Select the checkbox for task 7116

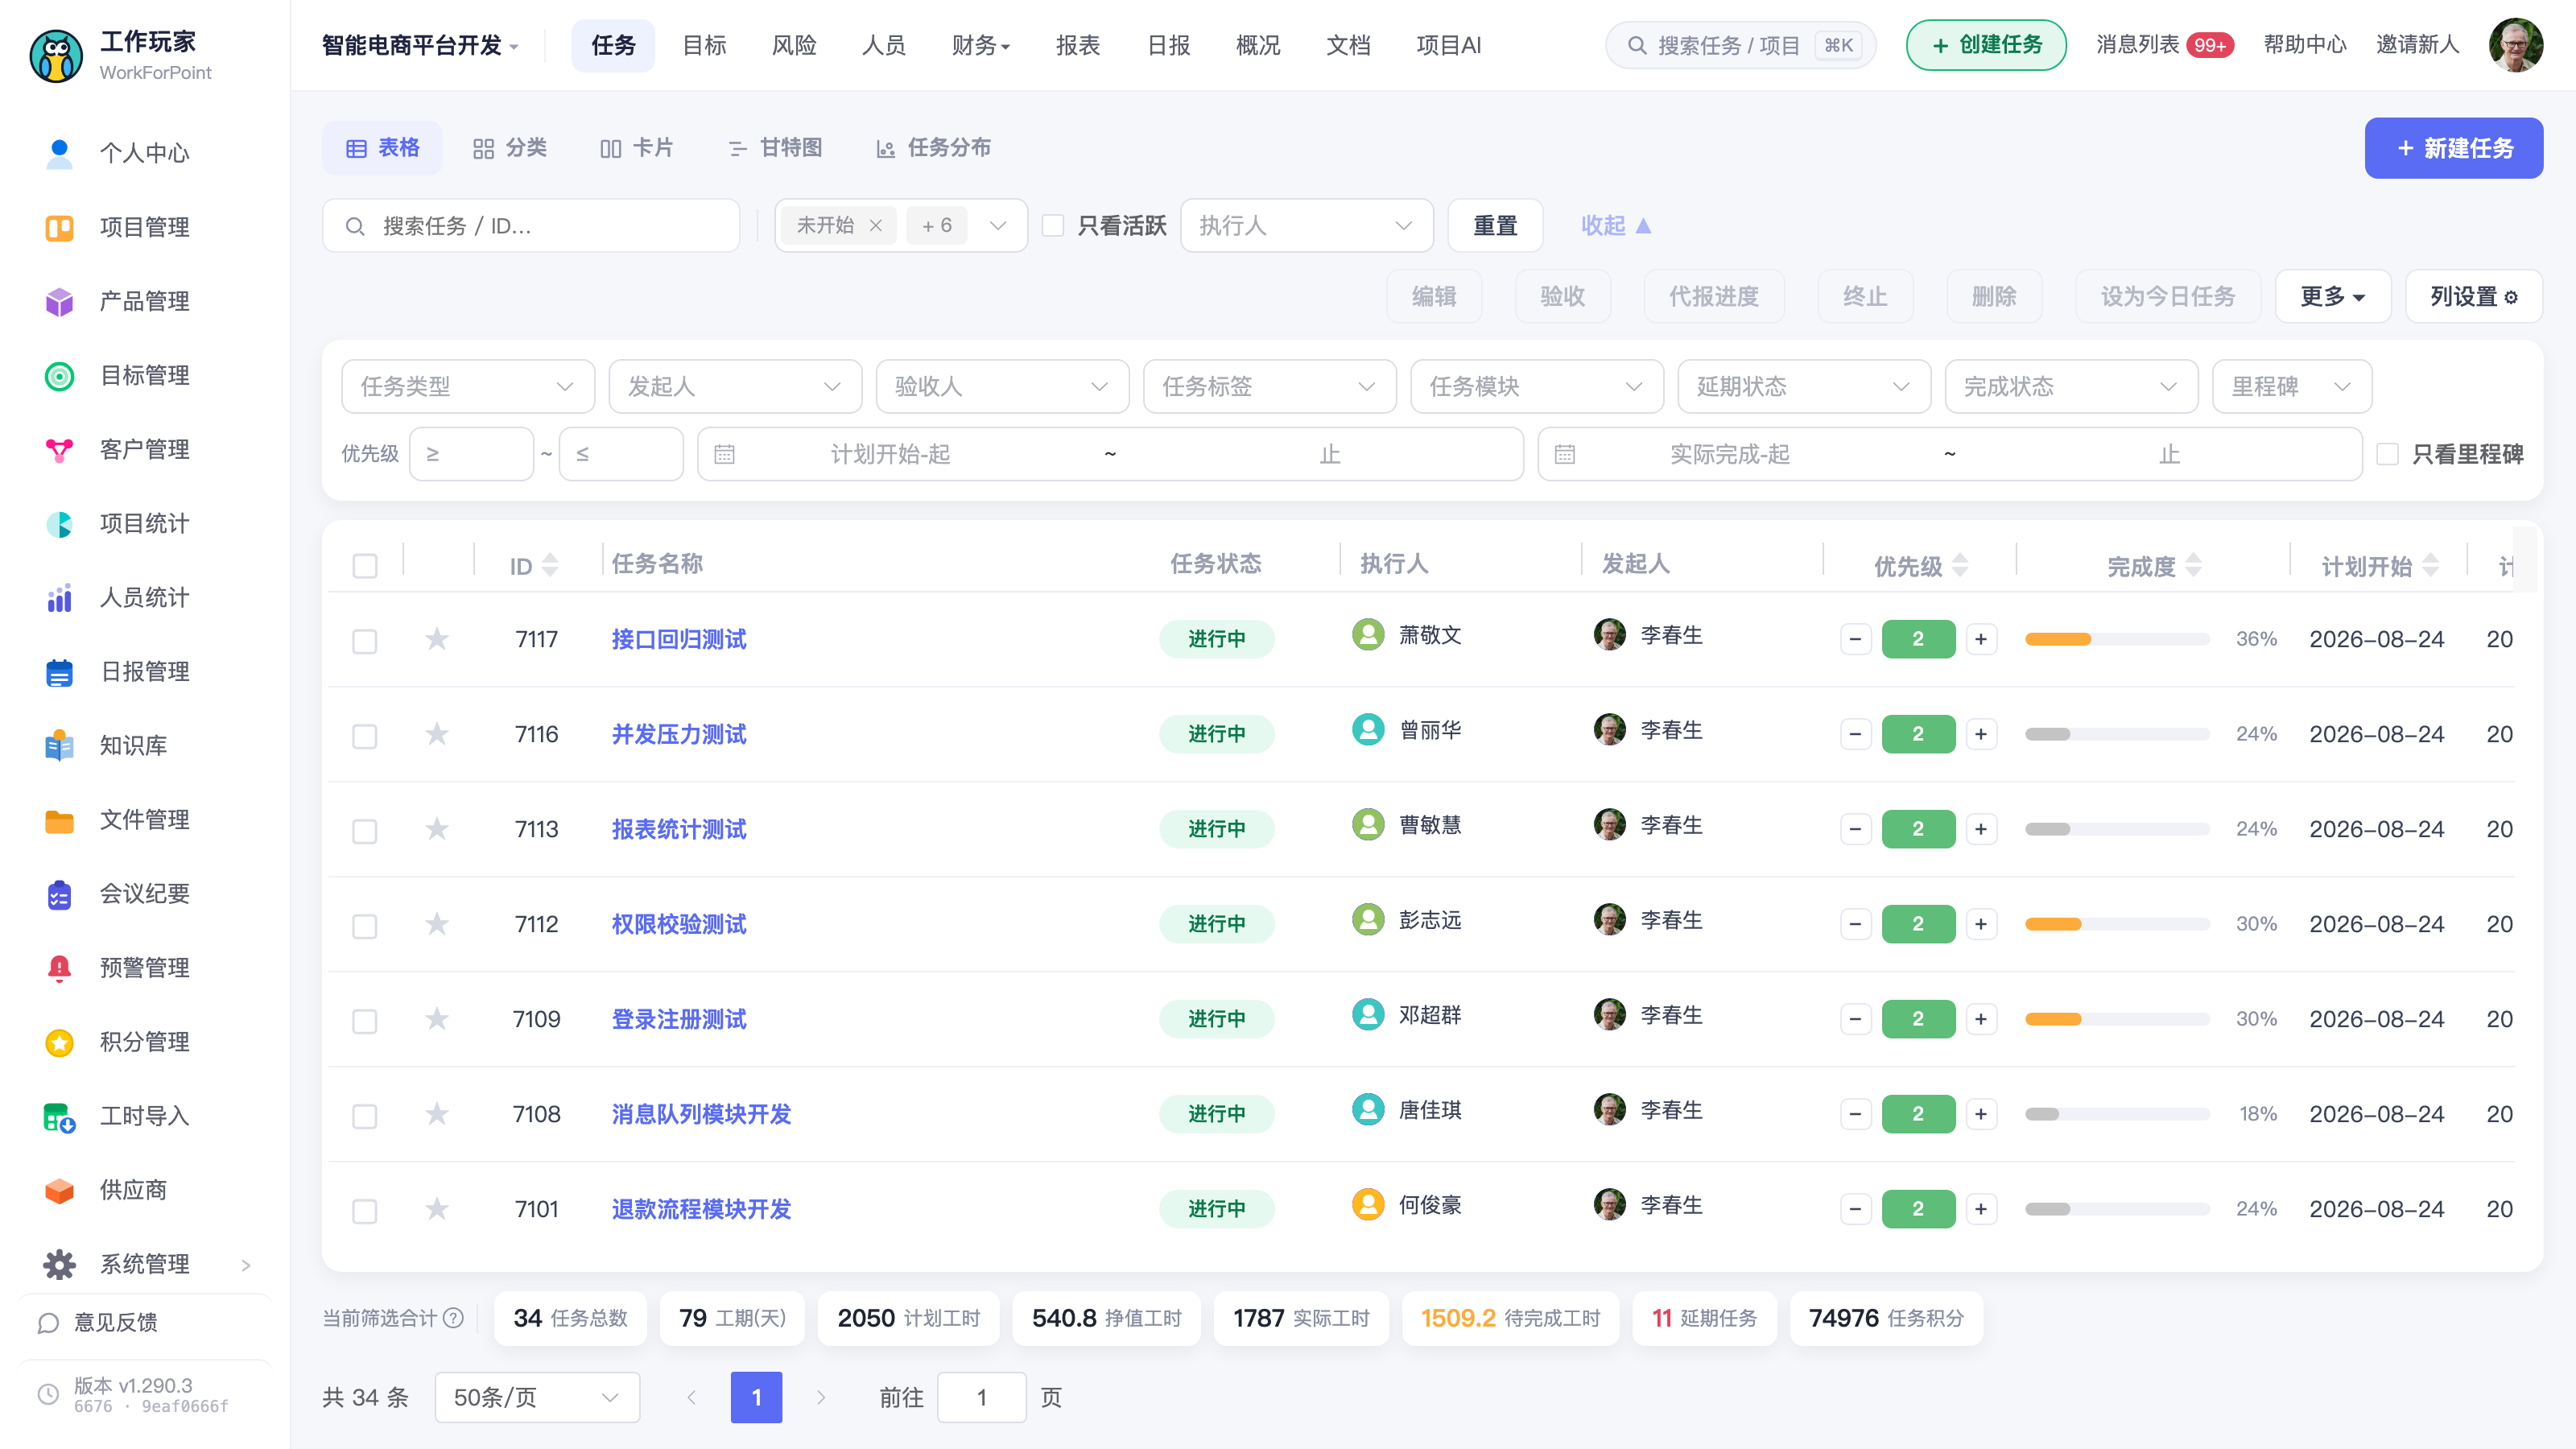(365, 736)
